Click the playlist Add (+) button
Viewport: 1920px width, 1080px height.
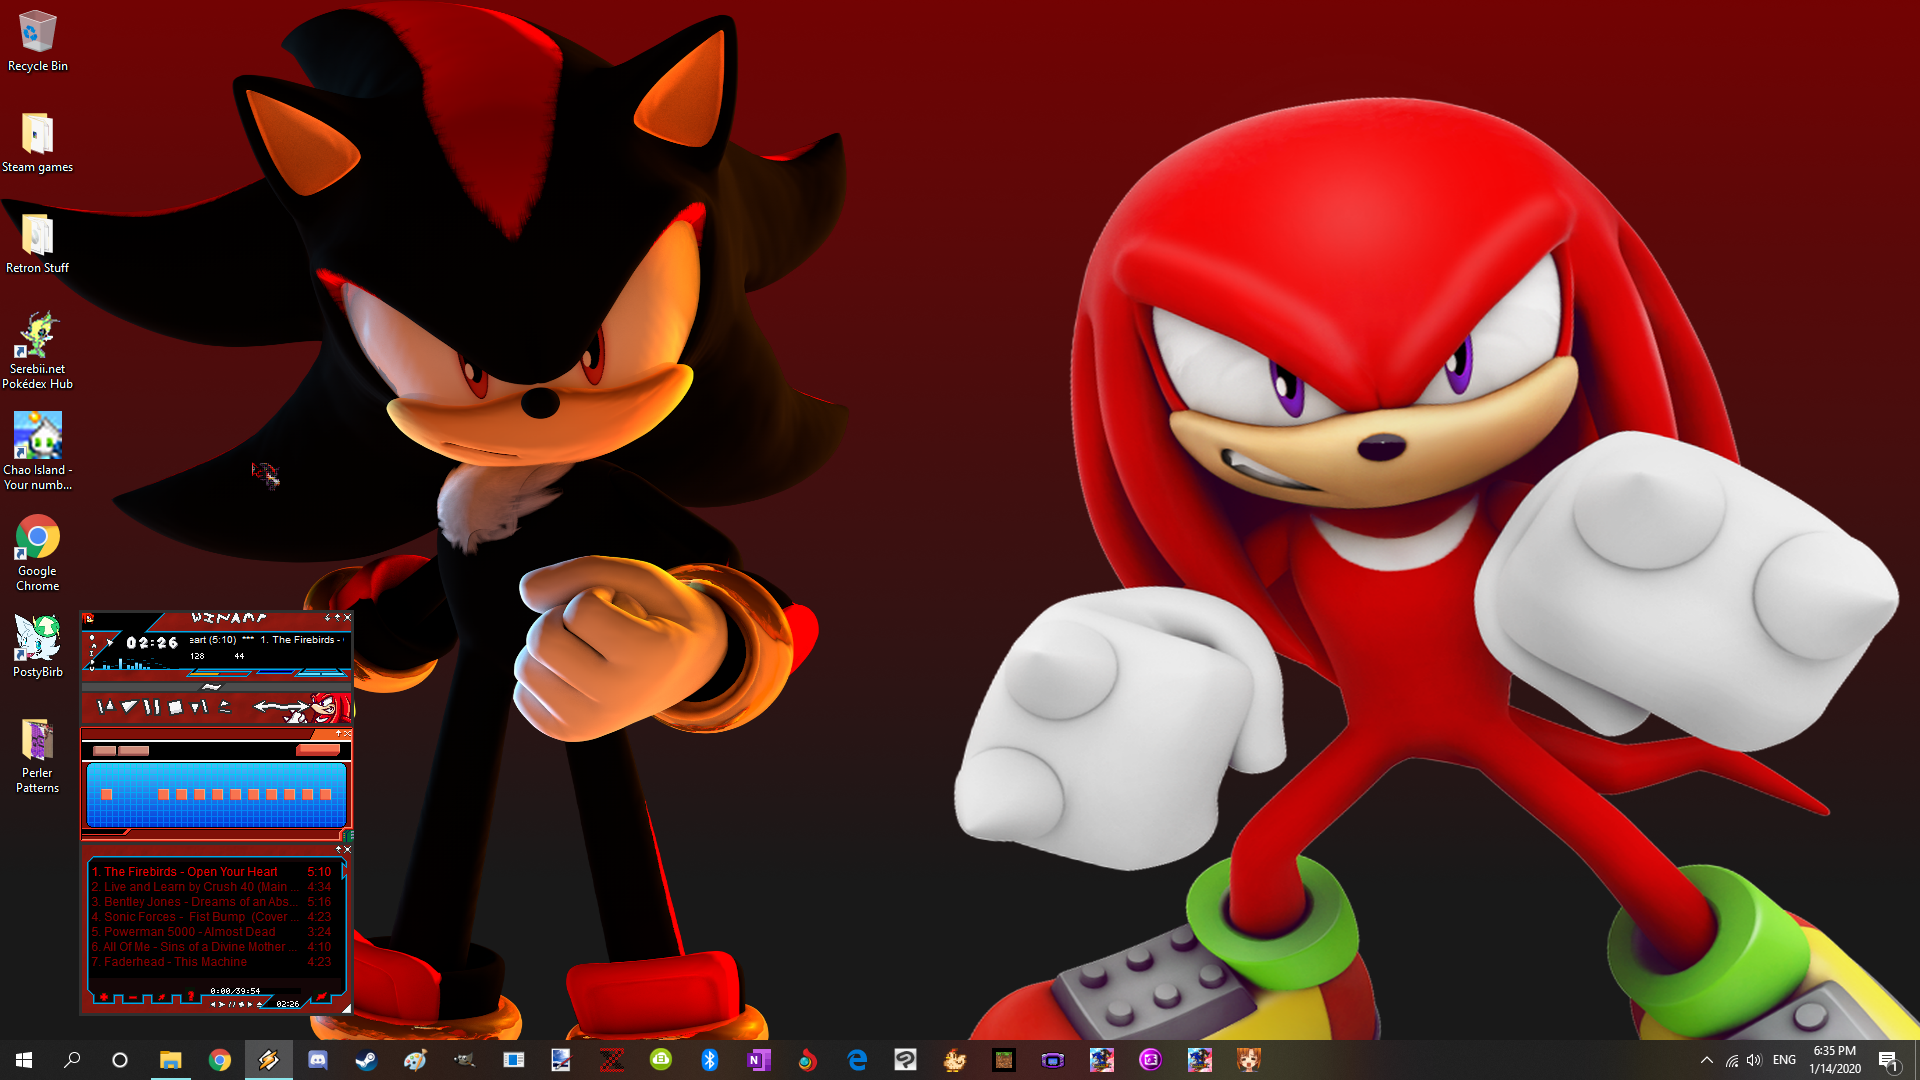pos(103,997)
